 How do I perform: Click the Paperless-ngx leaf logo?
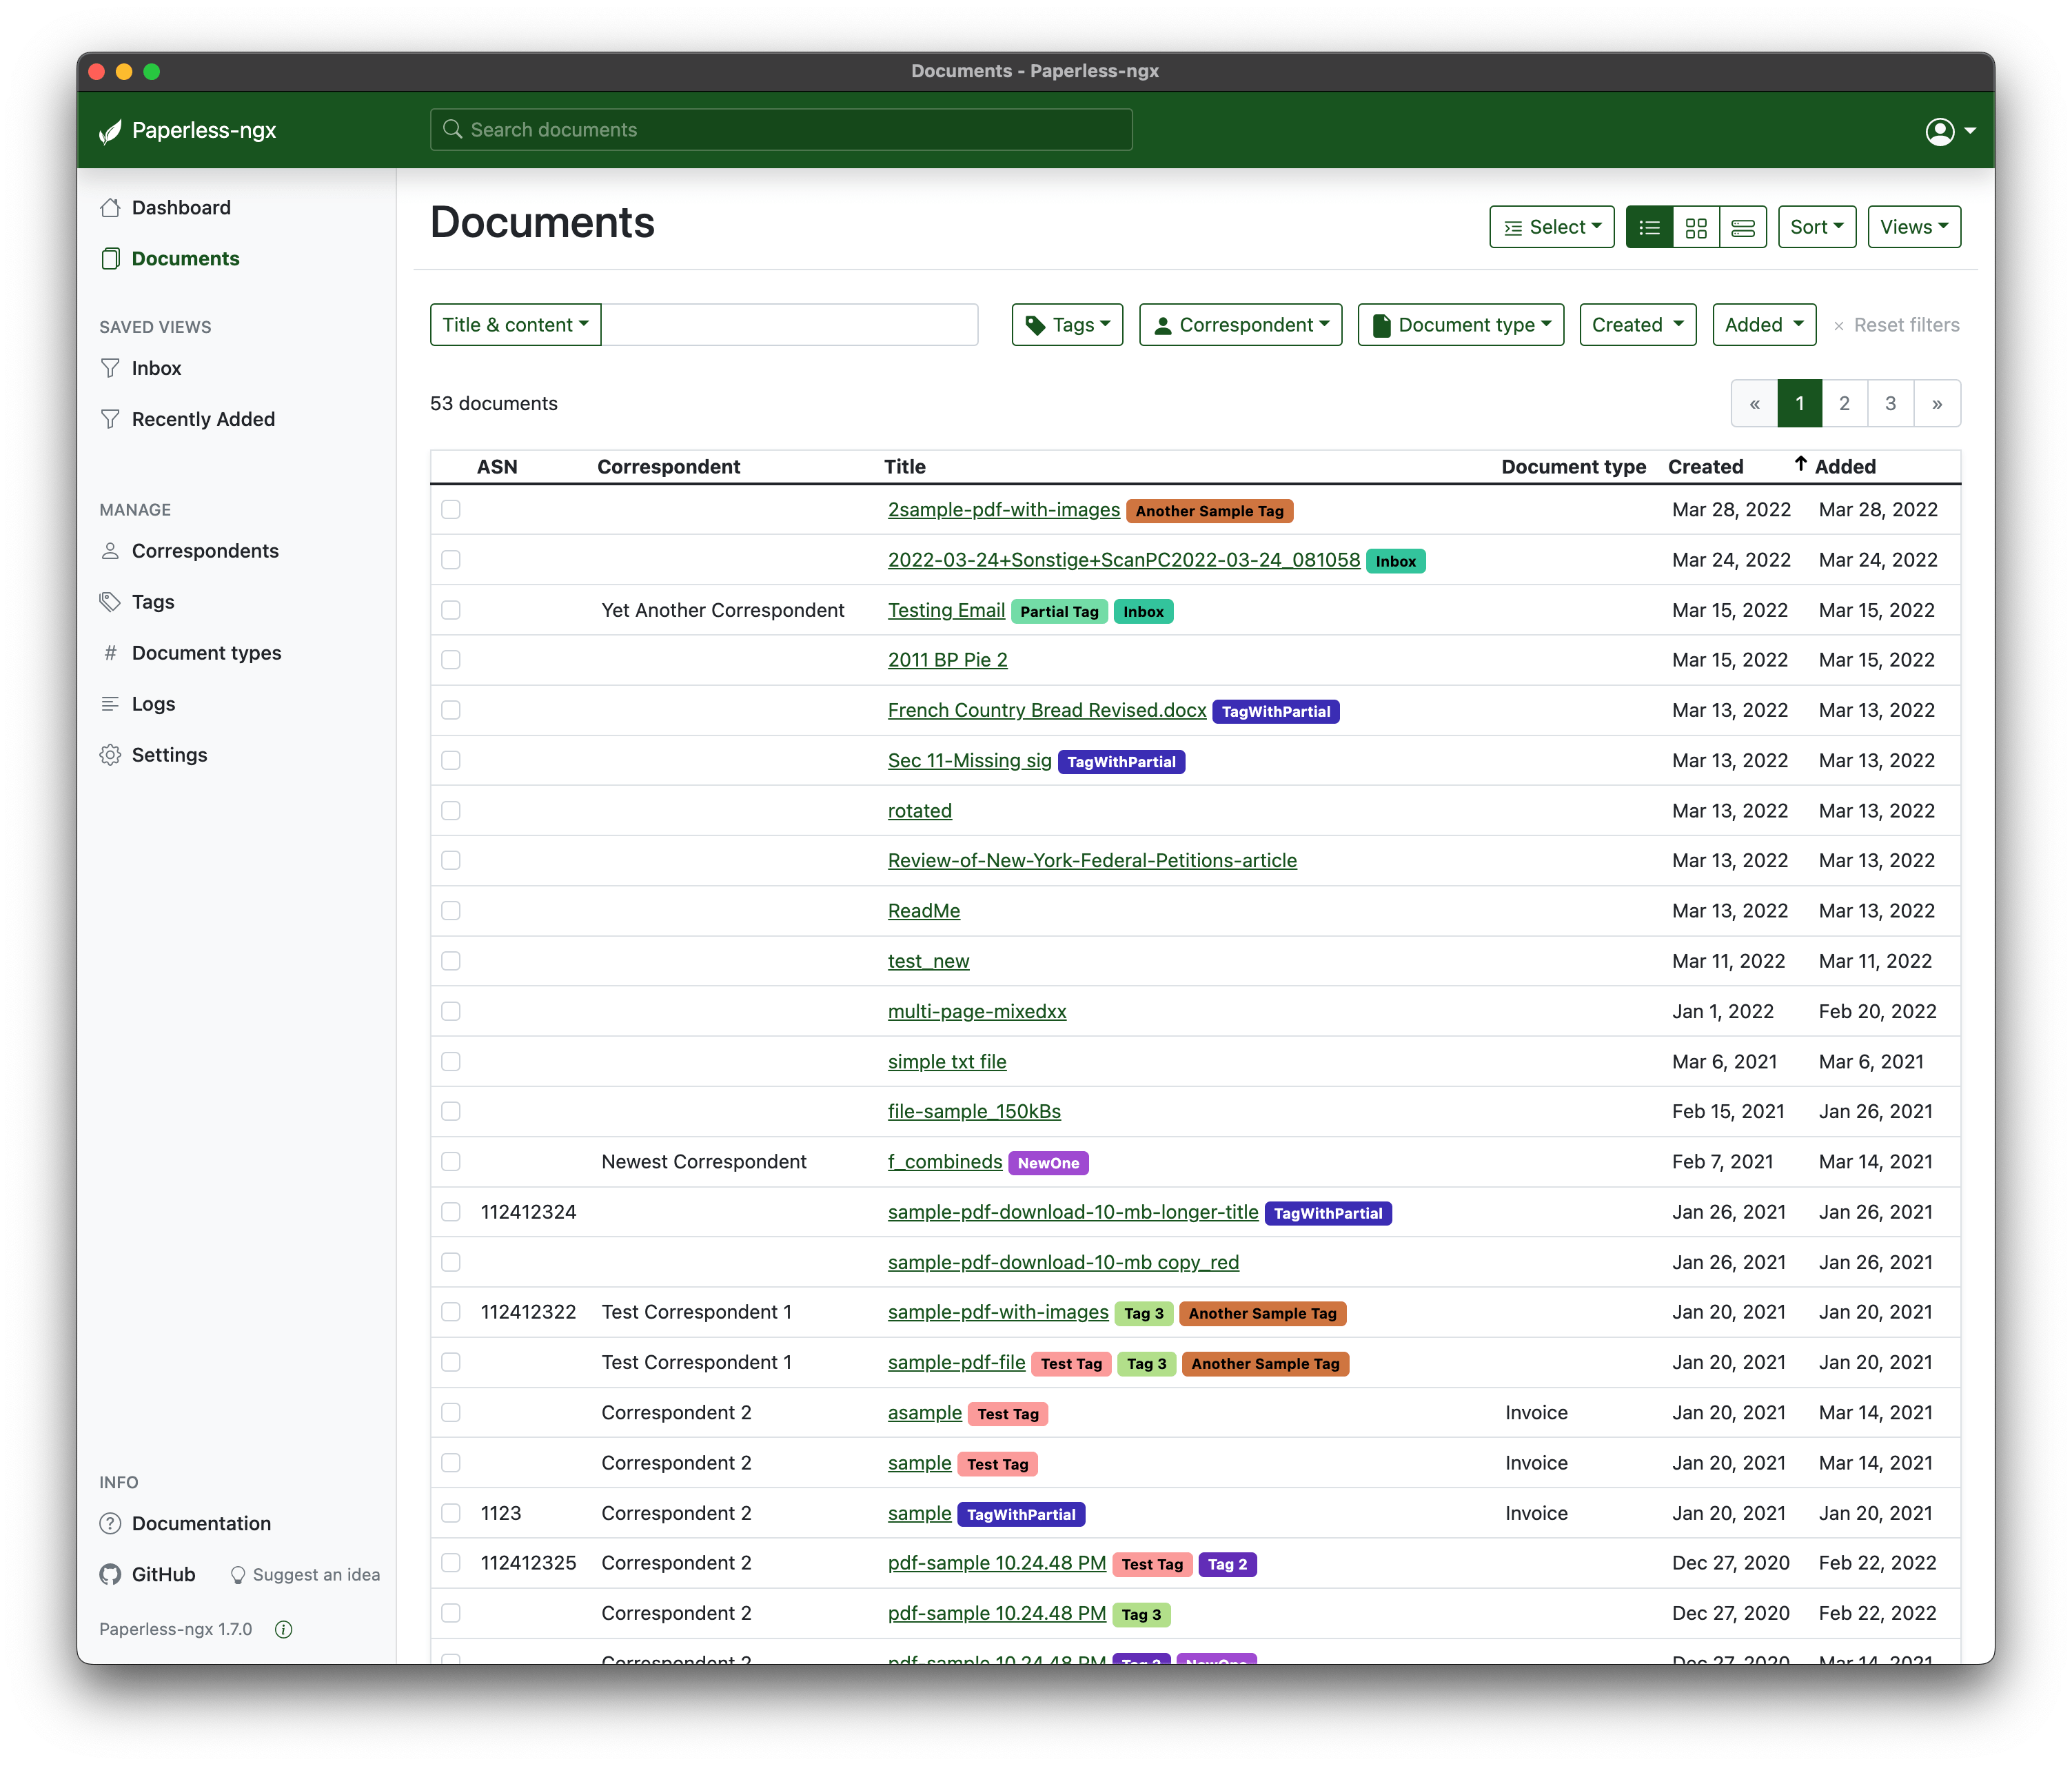click(110, 131)
